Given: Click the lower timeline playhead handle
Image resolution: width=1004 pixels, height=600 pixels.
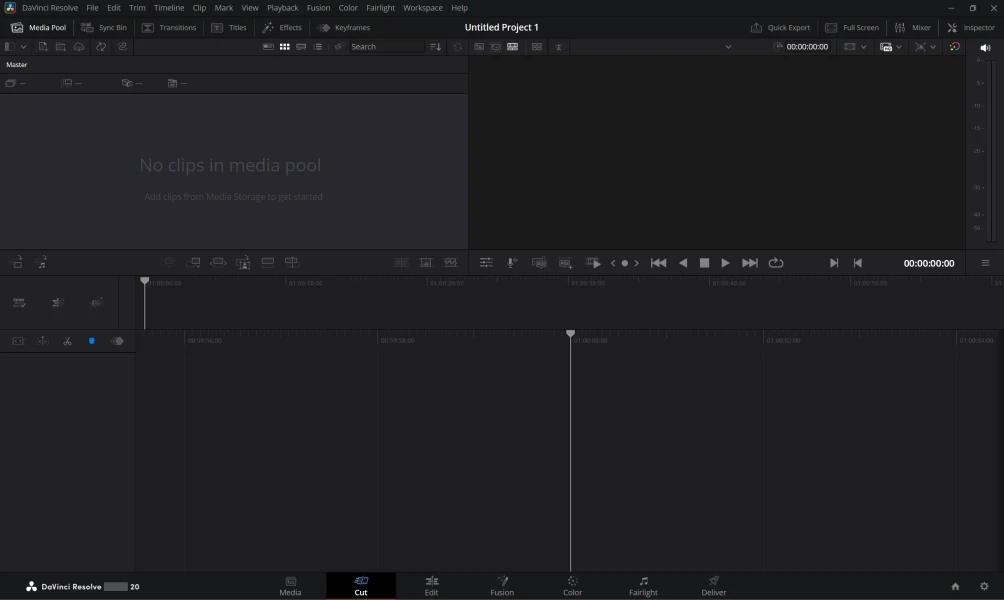Looking at the screenshot, I should (571, 333).
